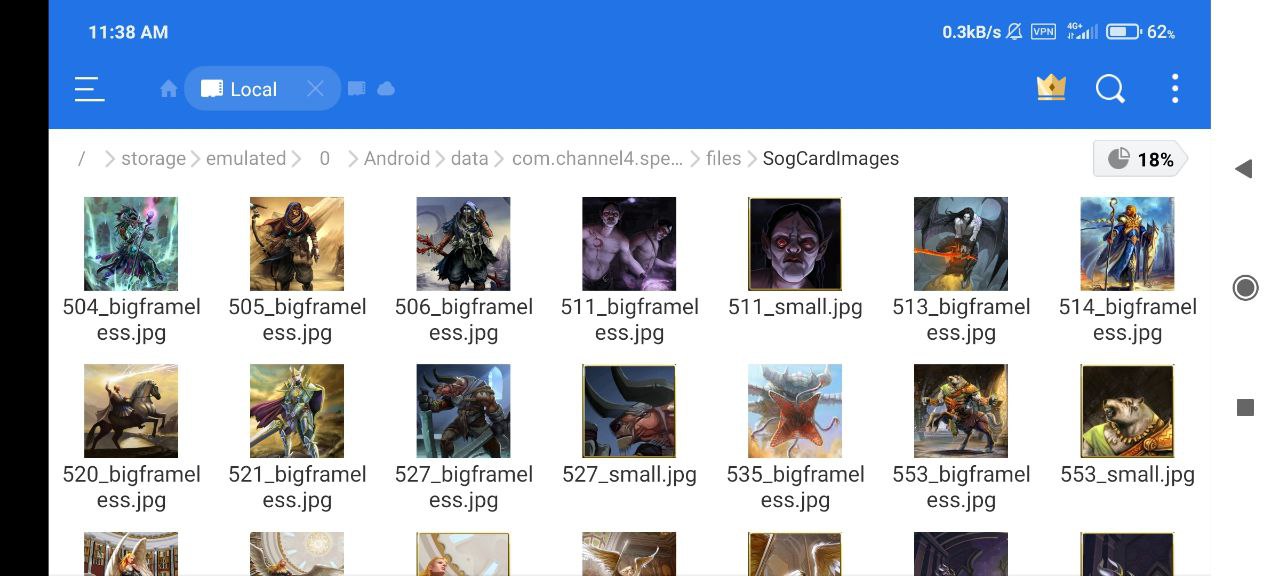Screen dimensions: 1280x576
Task: Open 504_bigframeless.jpg thumbnail
Action: [x=131, y=244]
